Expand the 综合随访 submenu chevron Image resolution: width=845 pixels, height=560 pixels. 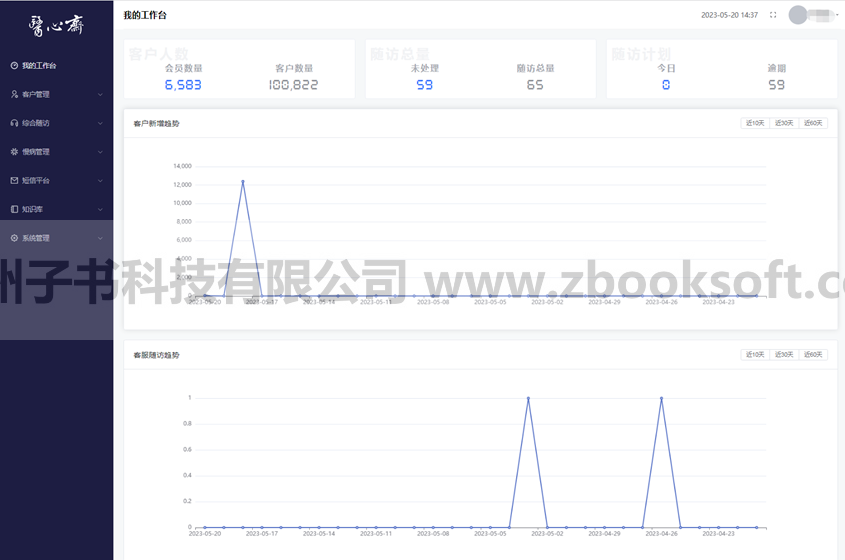click(x=100, y=123)
